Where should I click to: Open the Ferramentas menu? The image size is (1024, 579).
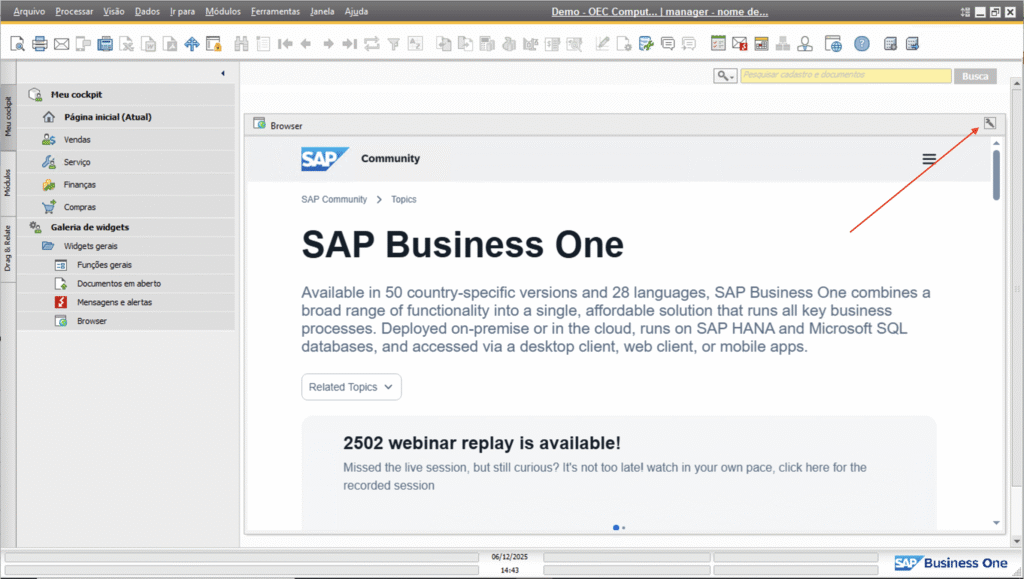pos(275,11)
